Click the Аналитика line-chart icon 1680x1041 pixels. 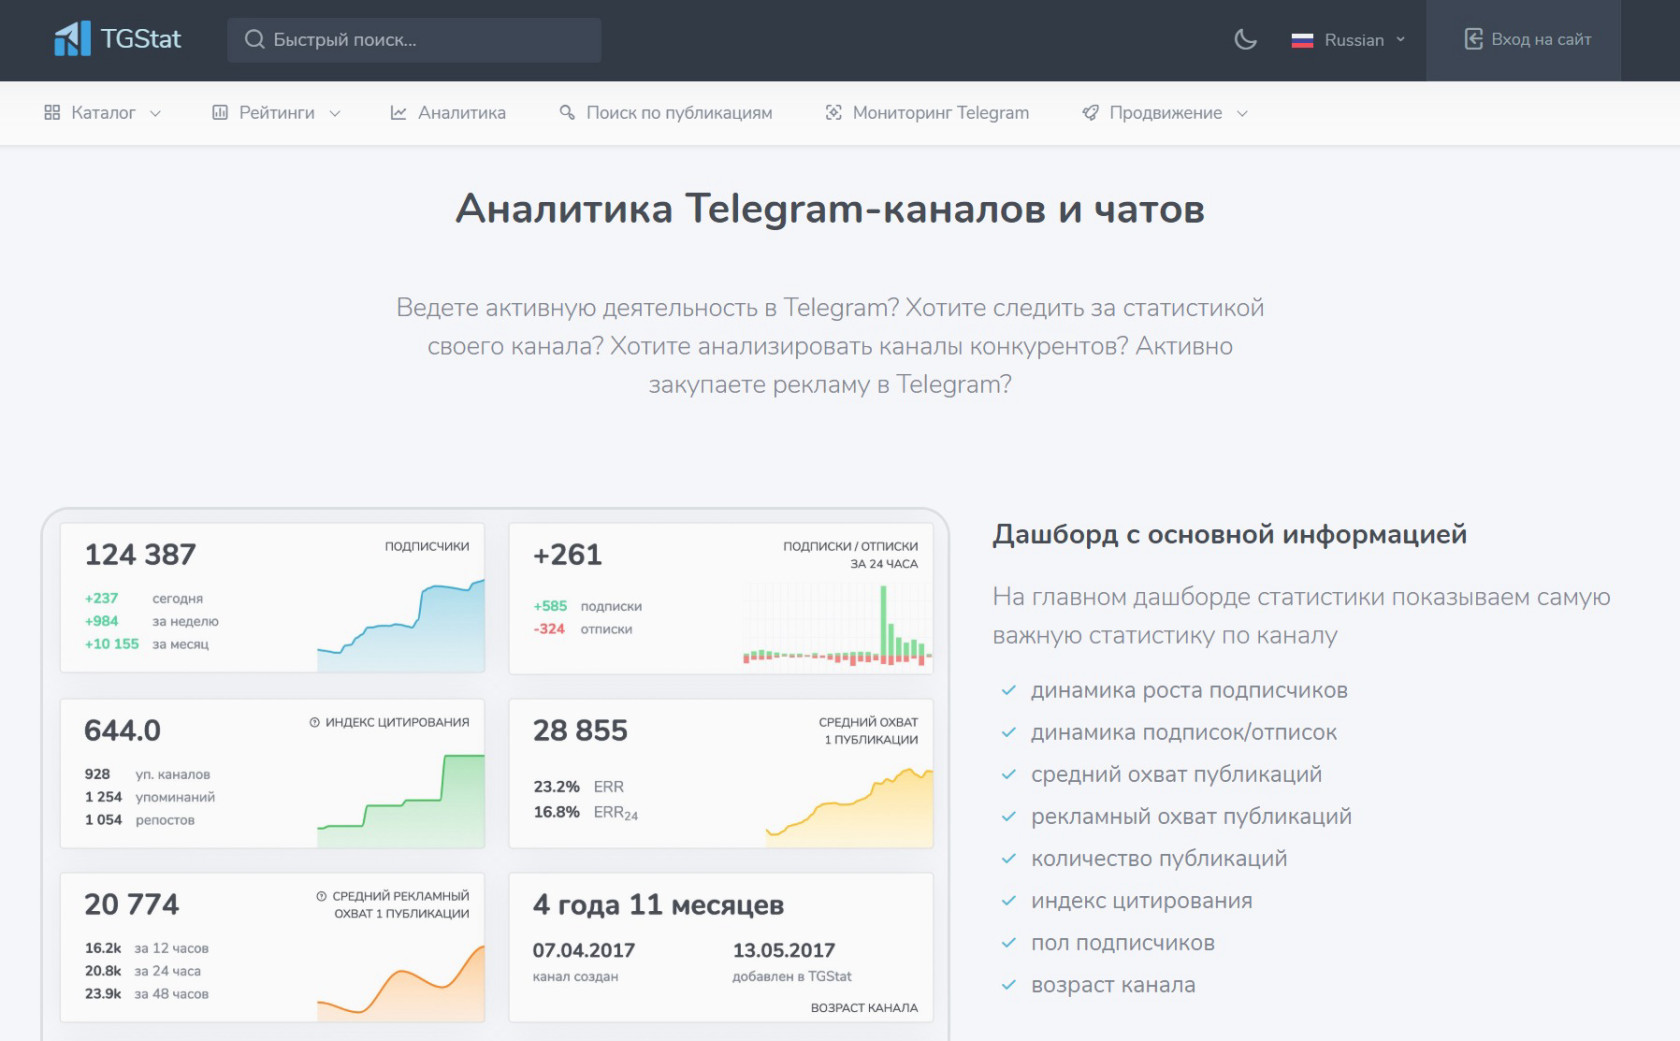398,113
